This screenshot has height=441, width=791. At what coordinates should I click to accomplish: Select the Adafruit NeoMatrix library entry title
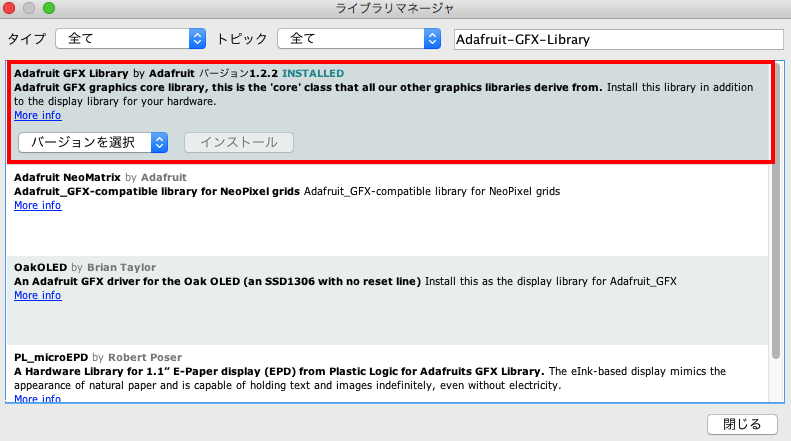pos(67,178)
